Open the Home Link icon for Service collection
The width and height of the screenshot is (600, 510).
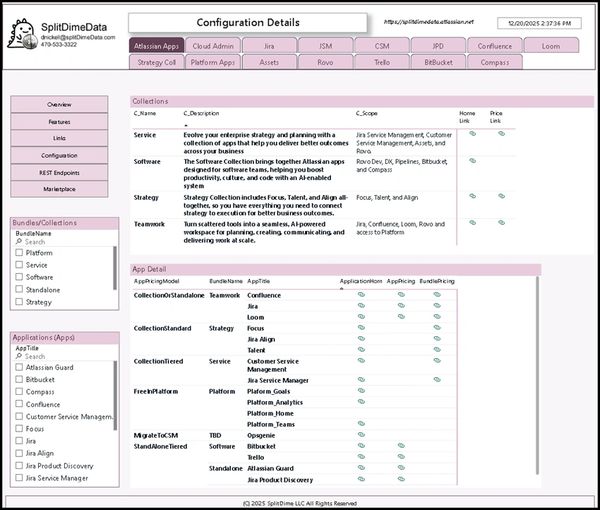(472, 132)
